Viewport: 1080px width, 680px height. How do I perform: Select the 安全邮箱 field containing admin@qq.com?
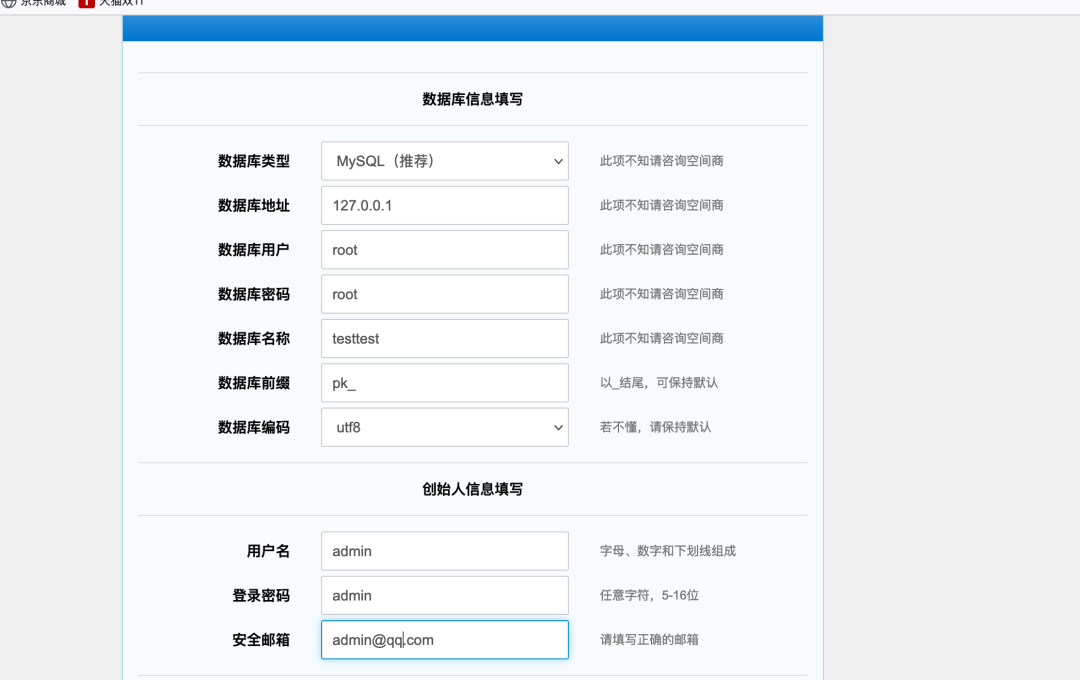(444, 639)
